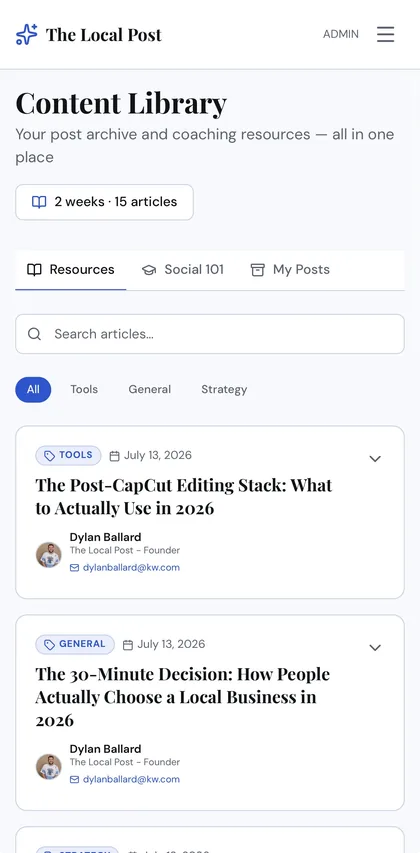Filter articles by General

click(150, 390)
